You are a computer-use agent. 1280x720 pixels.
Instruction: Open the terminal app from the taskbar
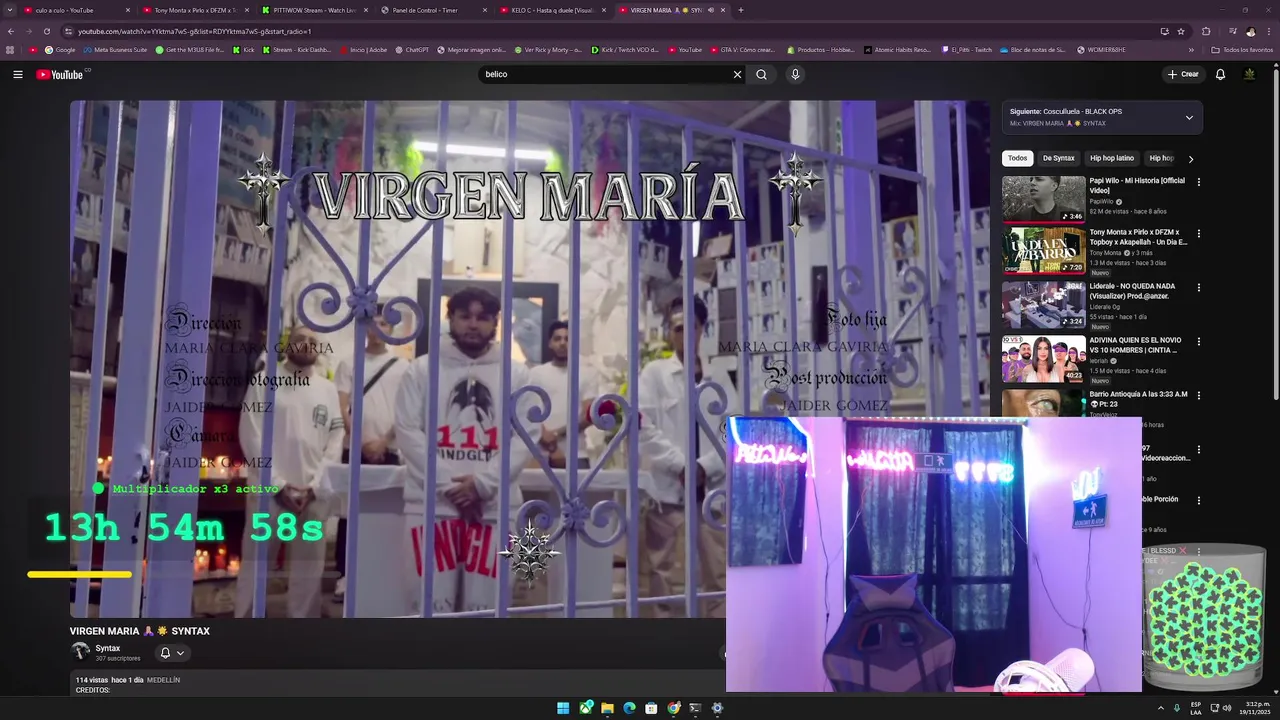coord(695,708)
